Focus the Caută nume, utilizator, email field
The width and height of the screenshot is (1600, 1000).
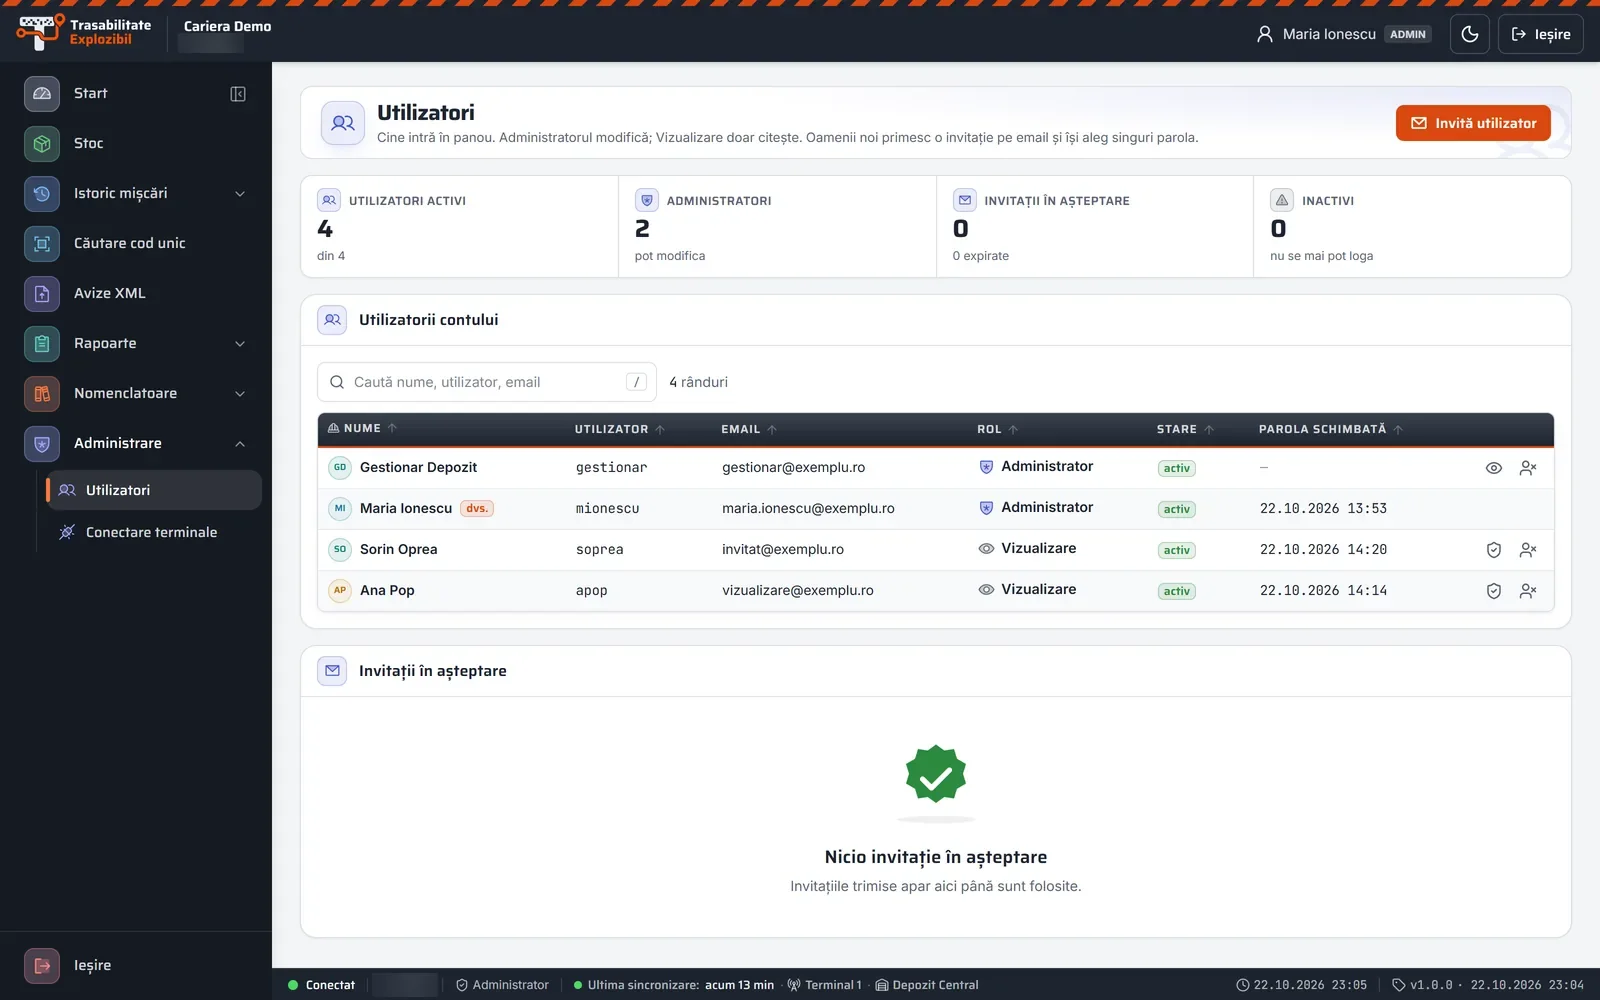tap(487, 382)
